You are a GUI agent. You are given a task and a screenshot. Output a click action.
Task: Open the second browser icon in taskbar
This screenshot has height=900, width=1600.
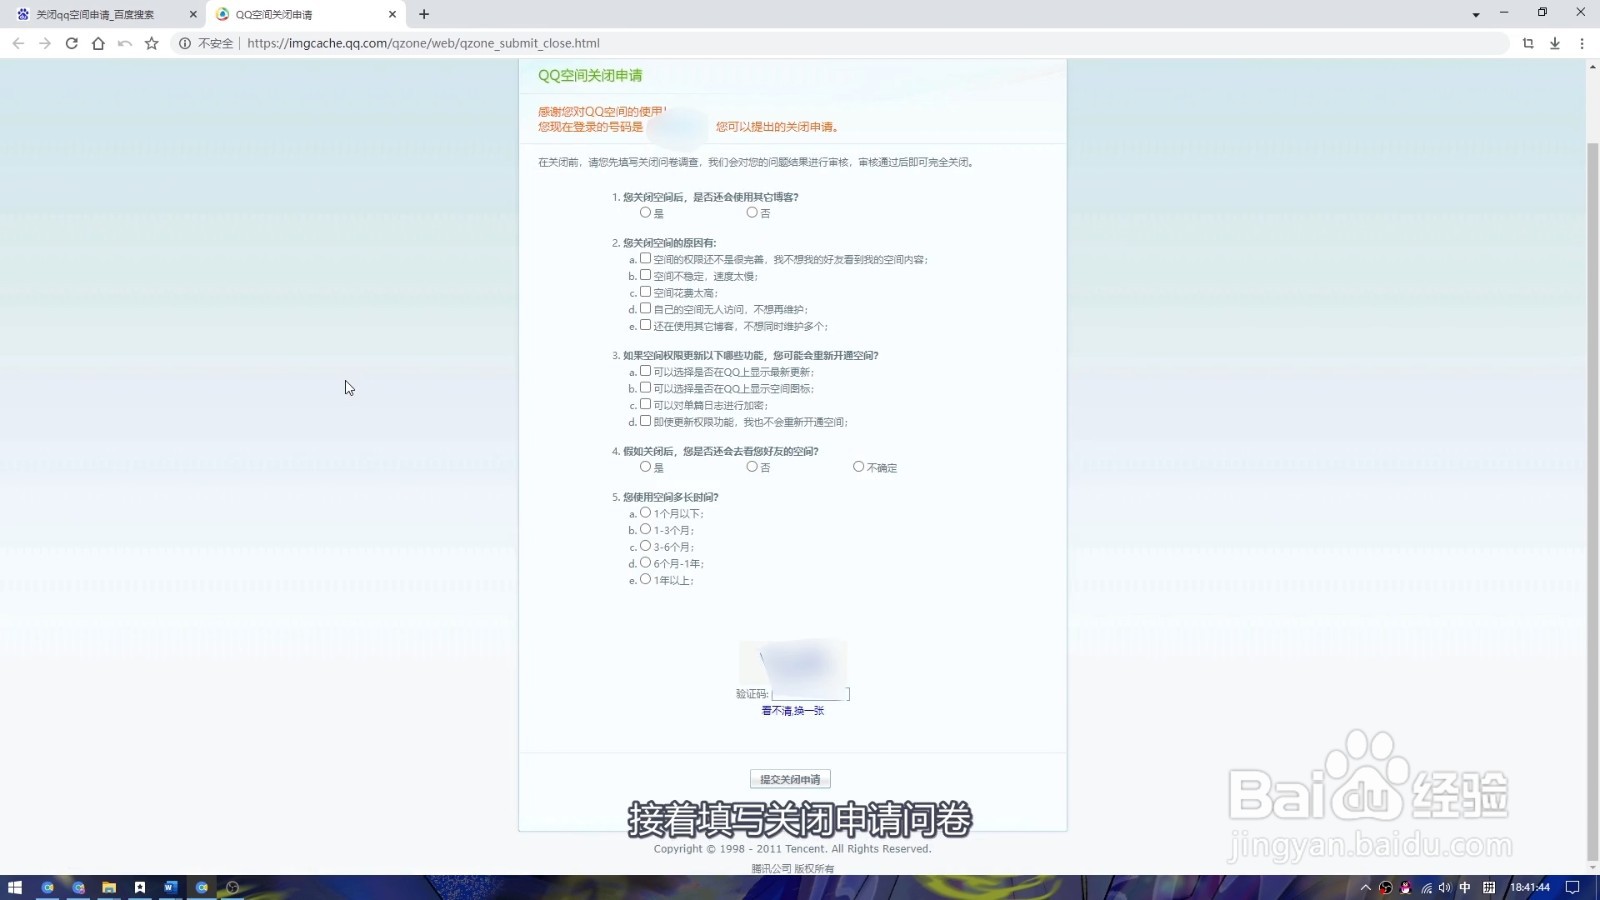[78, 887]
